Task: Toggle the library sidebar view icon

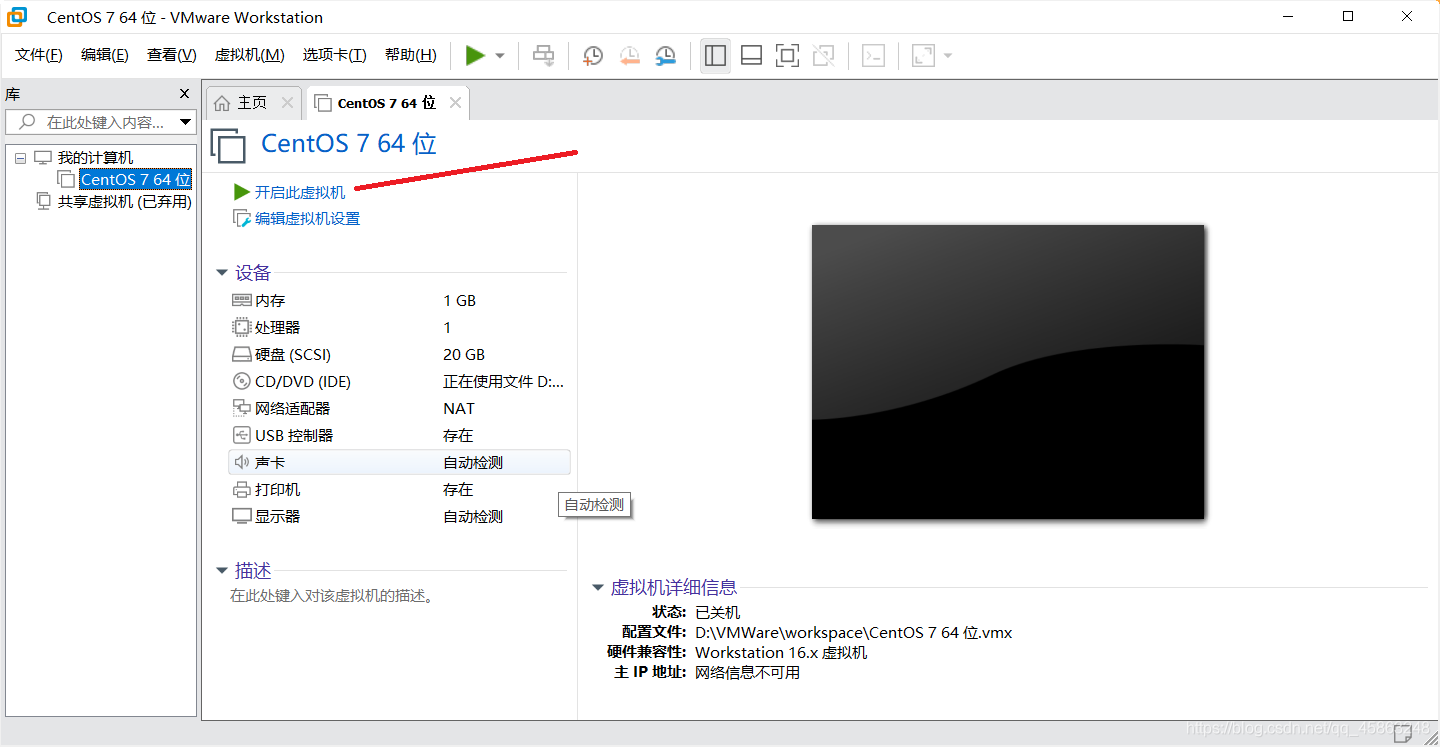Action: pos(715,56)
